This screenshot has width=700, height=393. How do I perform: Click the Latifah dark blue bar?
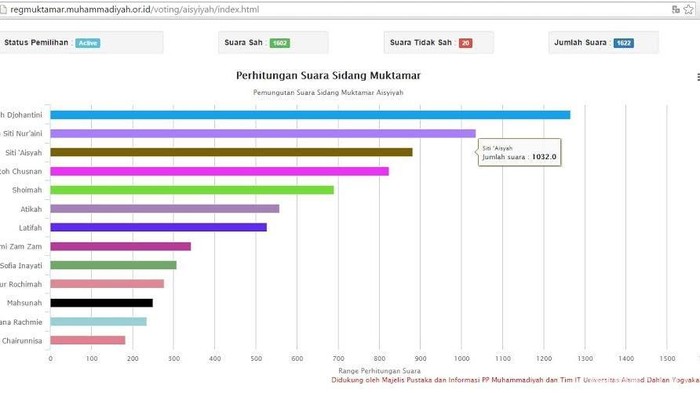point(158,227)
